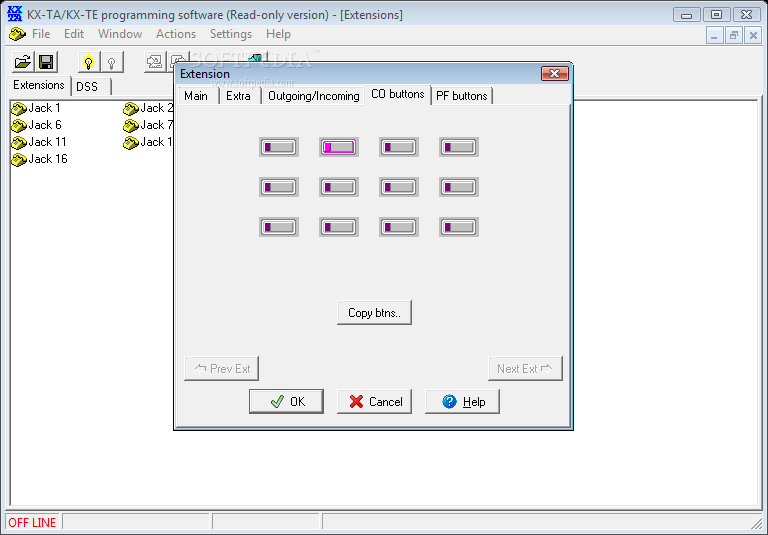Click third CO button in top row
This screenshot has width=768, height=535.
[399, 147]
